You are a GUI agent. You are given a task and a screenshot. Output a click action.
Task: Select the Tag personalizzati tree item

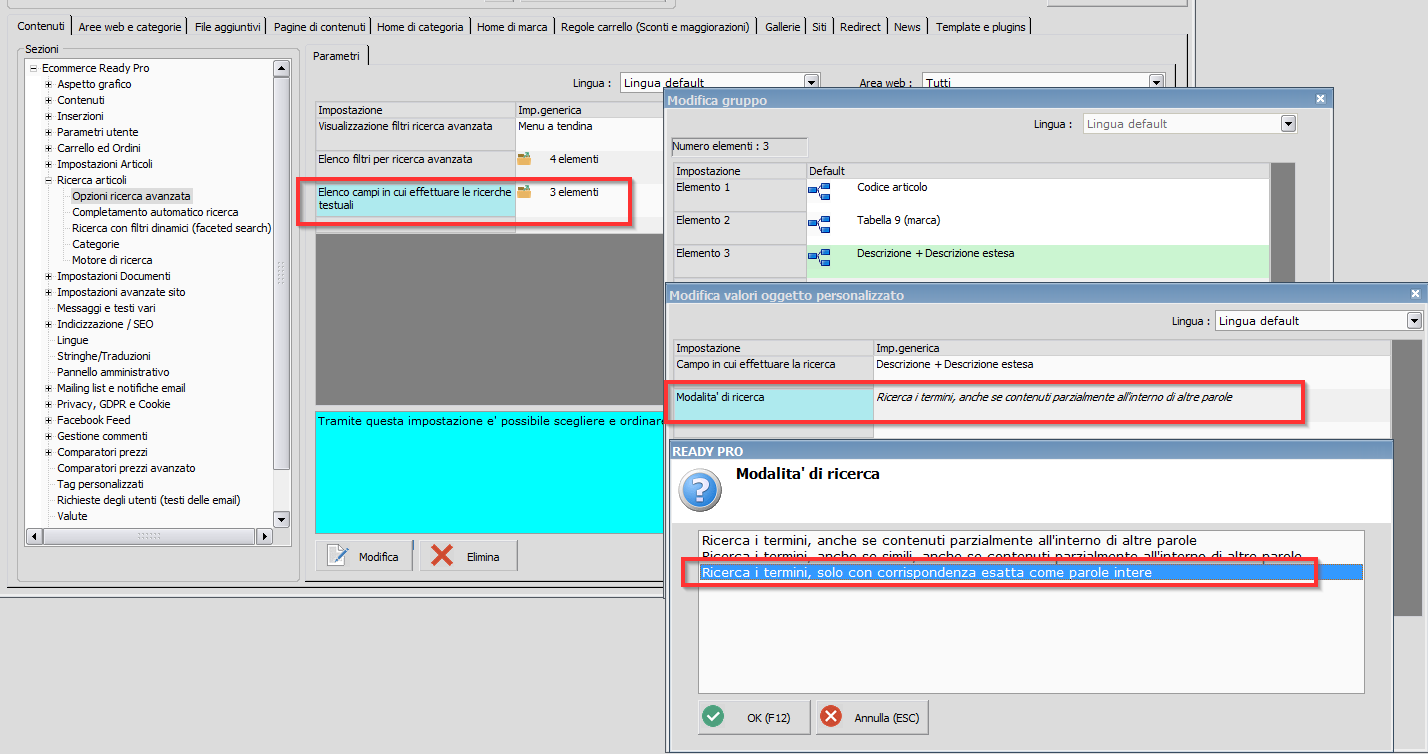coord(100,484)
